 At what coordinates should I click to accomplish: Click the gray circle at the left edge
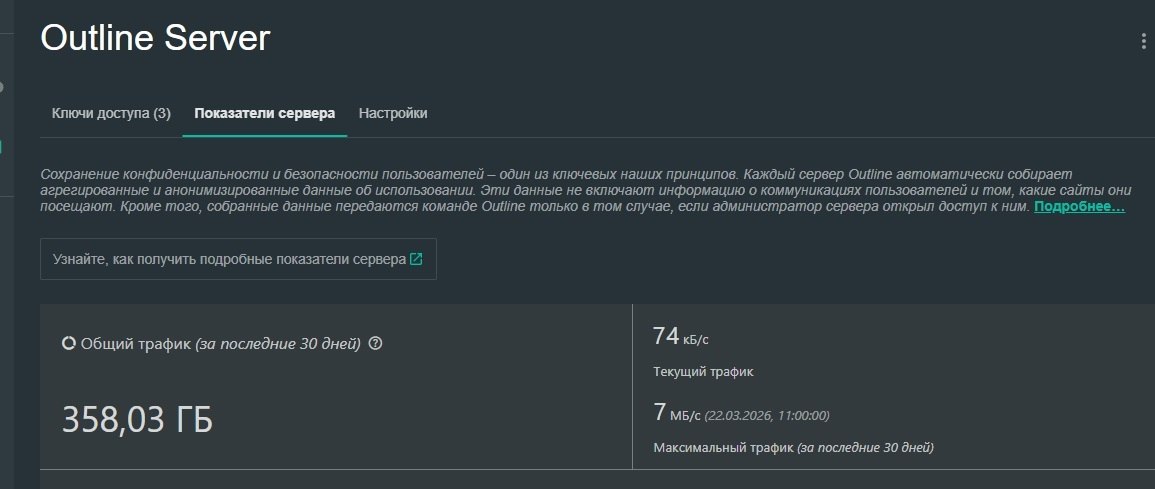(x=1, y=88)
